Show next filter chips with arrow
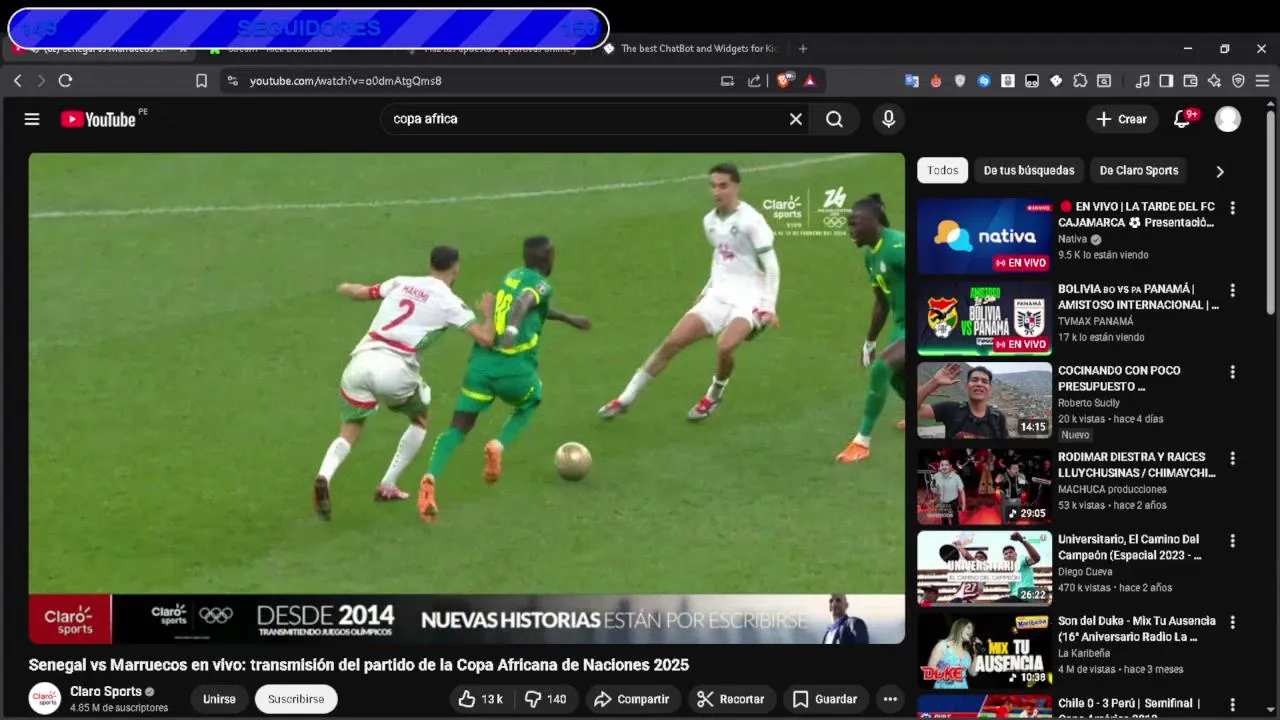Screen dimensions: 1280x720 1219,171
